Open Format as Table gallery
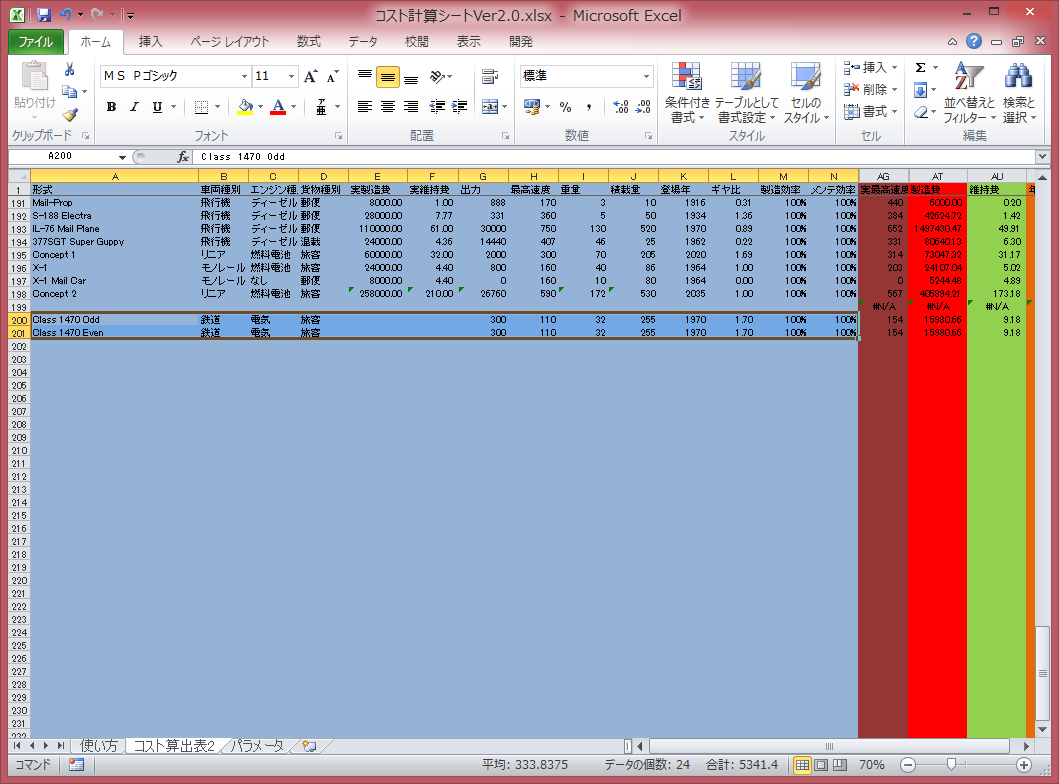This screenshot has width=1059, height=784. click(x=746, y=93)
